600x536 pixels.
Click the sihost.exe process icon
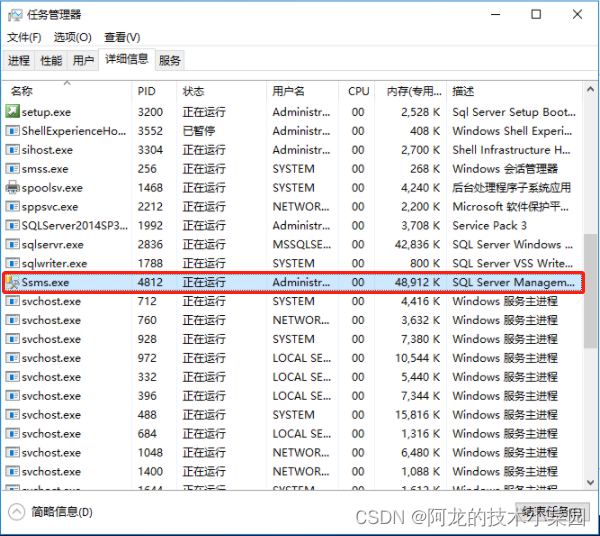[12, 150]
